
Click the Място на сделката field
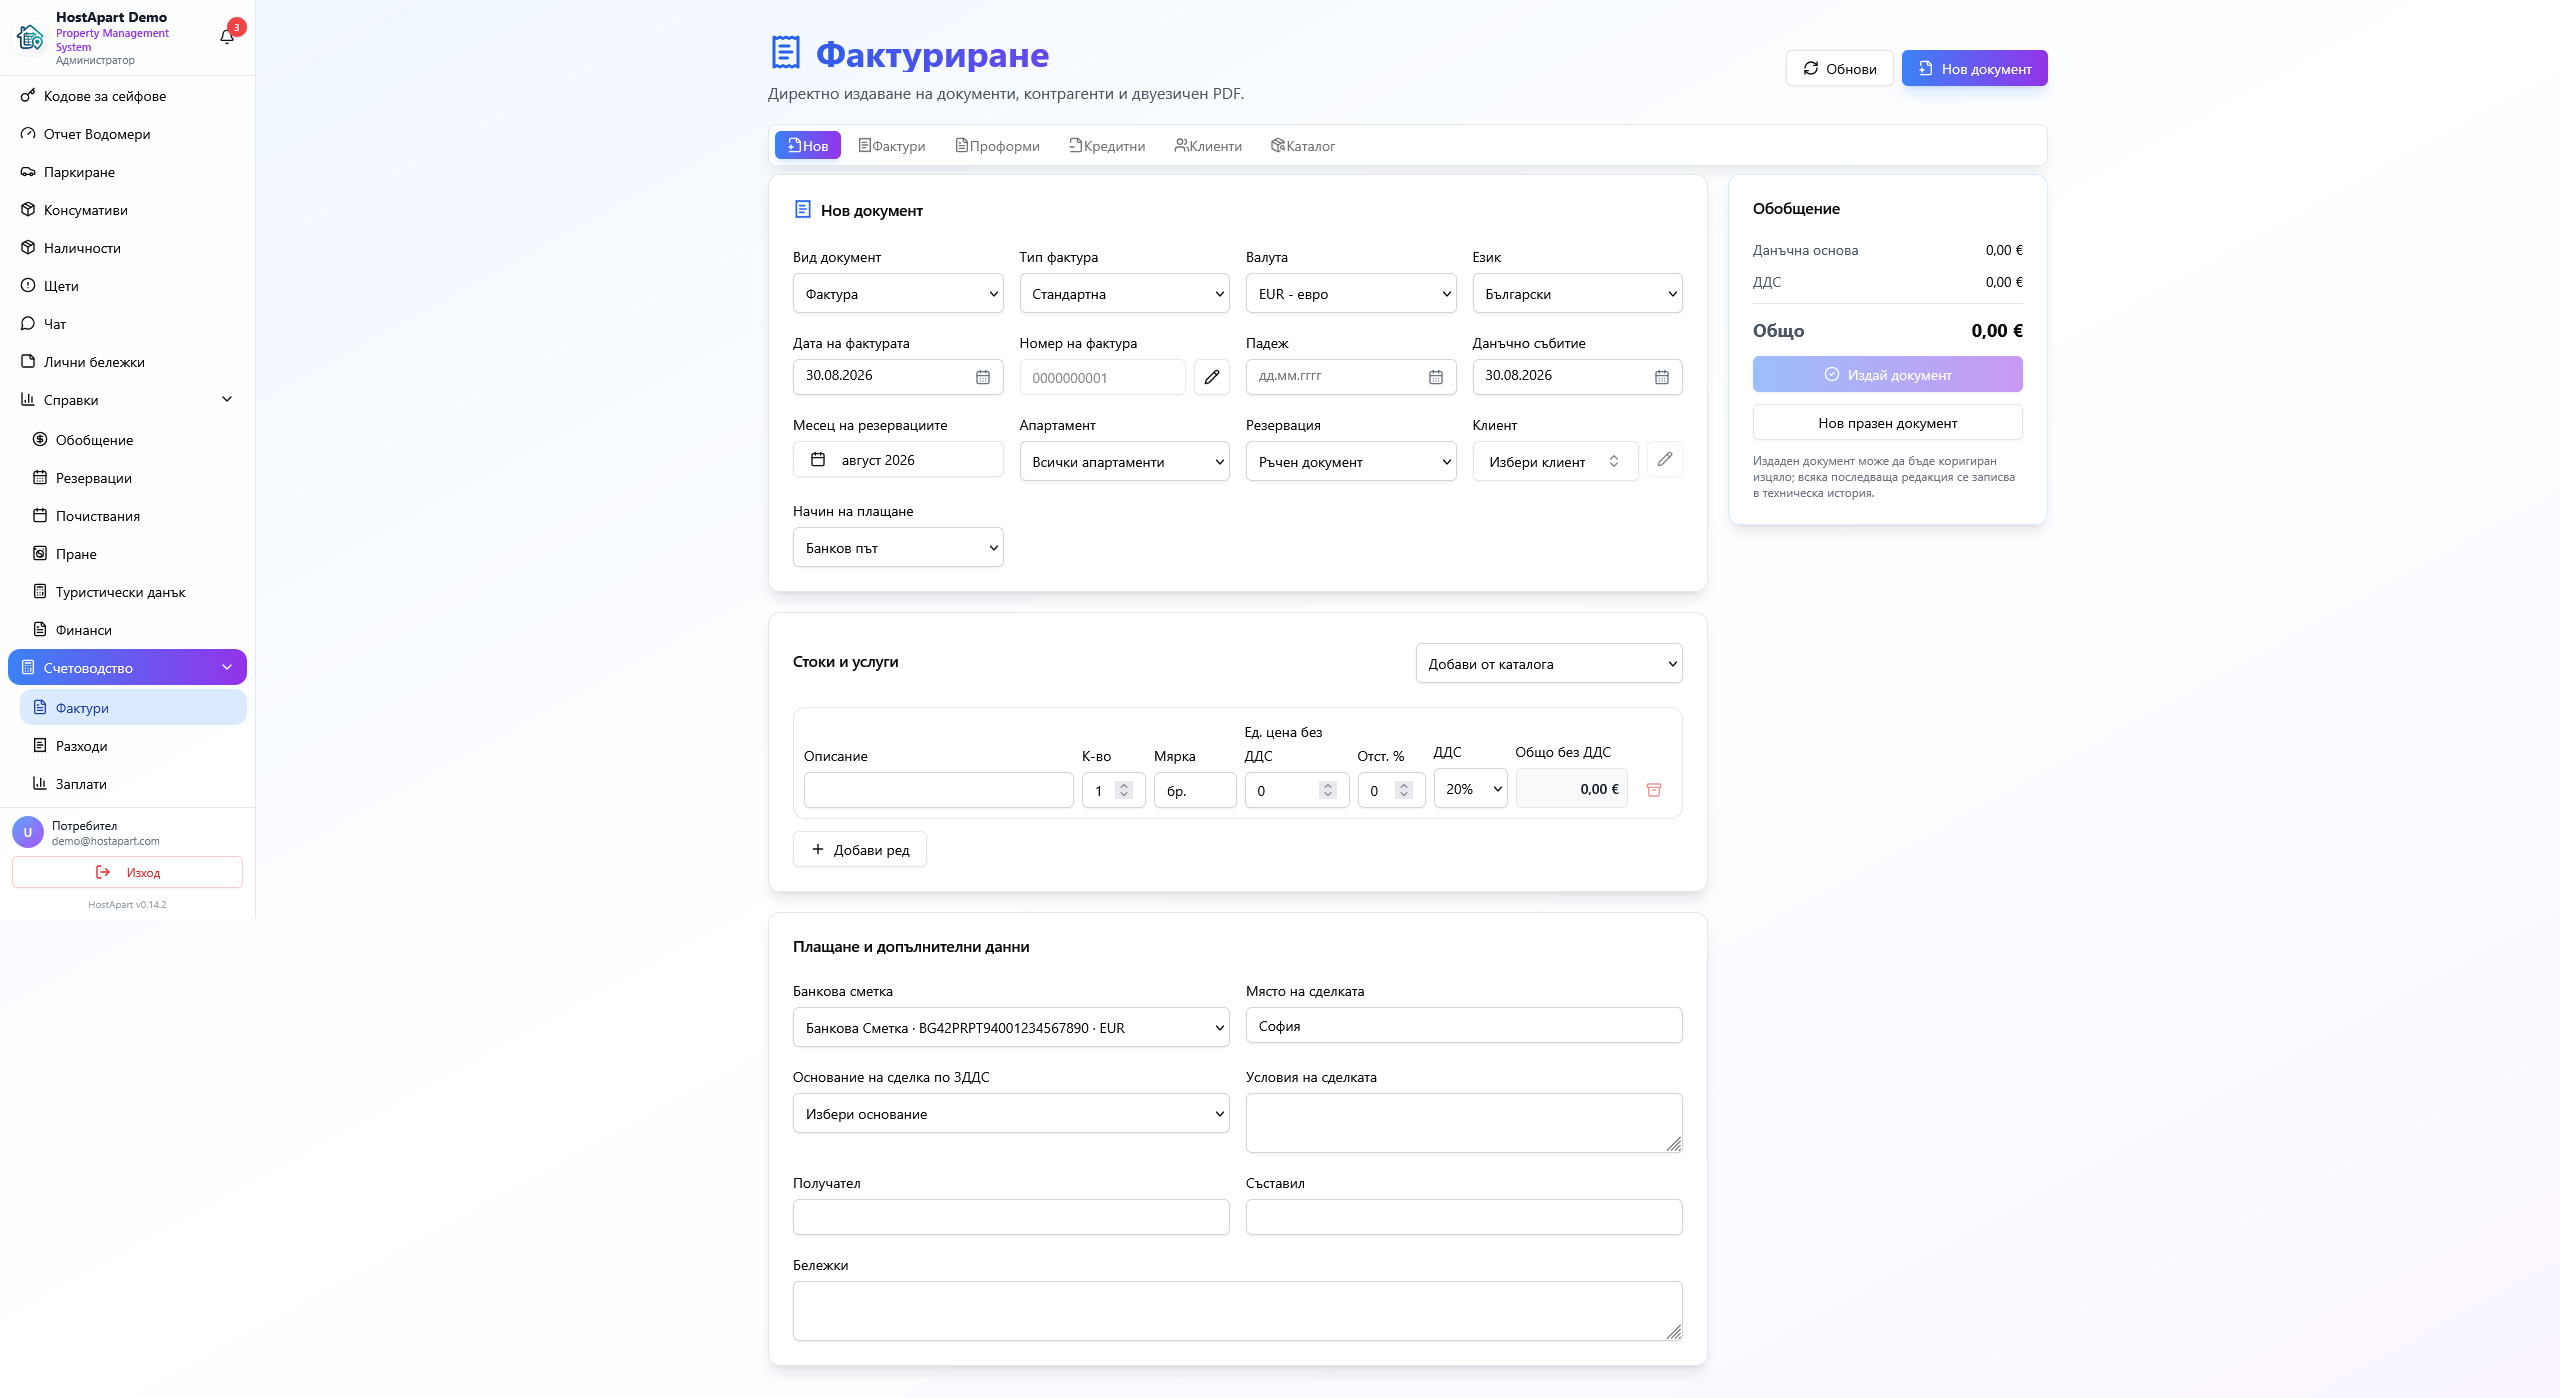[x=1464, y=1026]
